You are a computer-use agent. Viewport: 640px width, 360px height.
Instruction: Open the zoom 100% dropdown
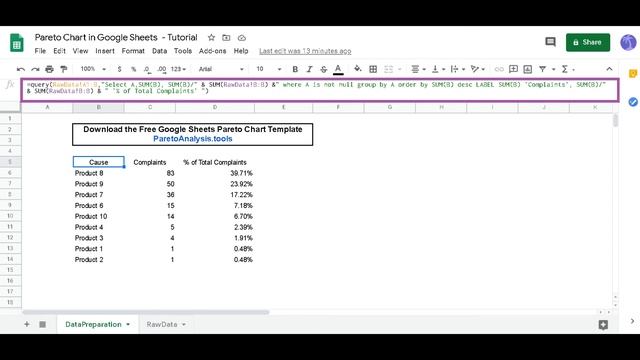click(x=93, y=69)
